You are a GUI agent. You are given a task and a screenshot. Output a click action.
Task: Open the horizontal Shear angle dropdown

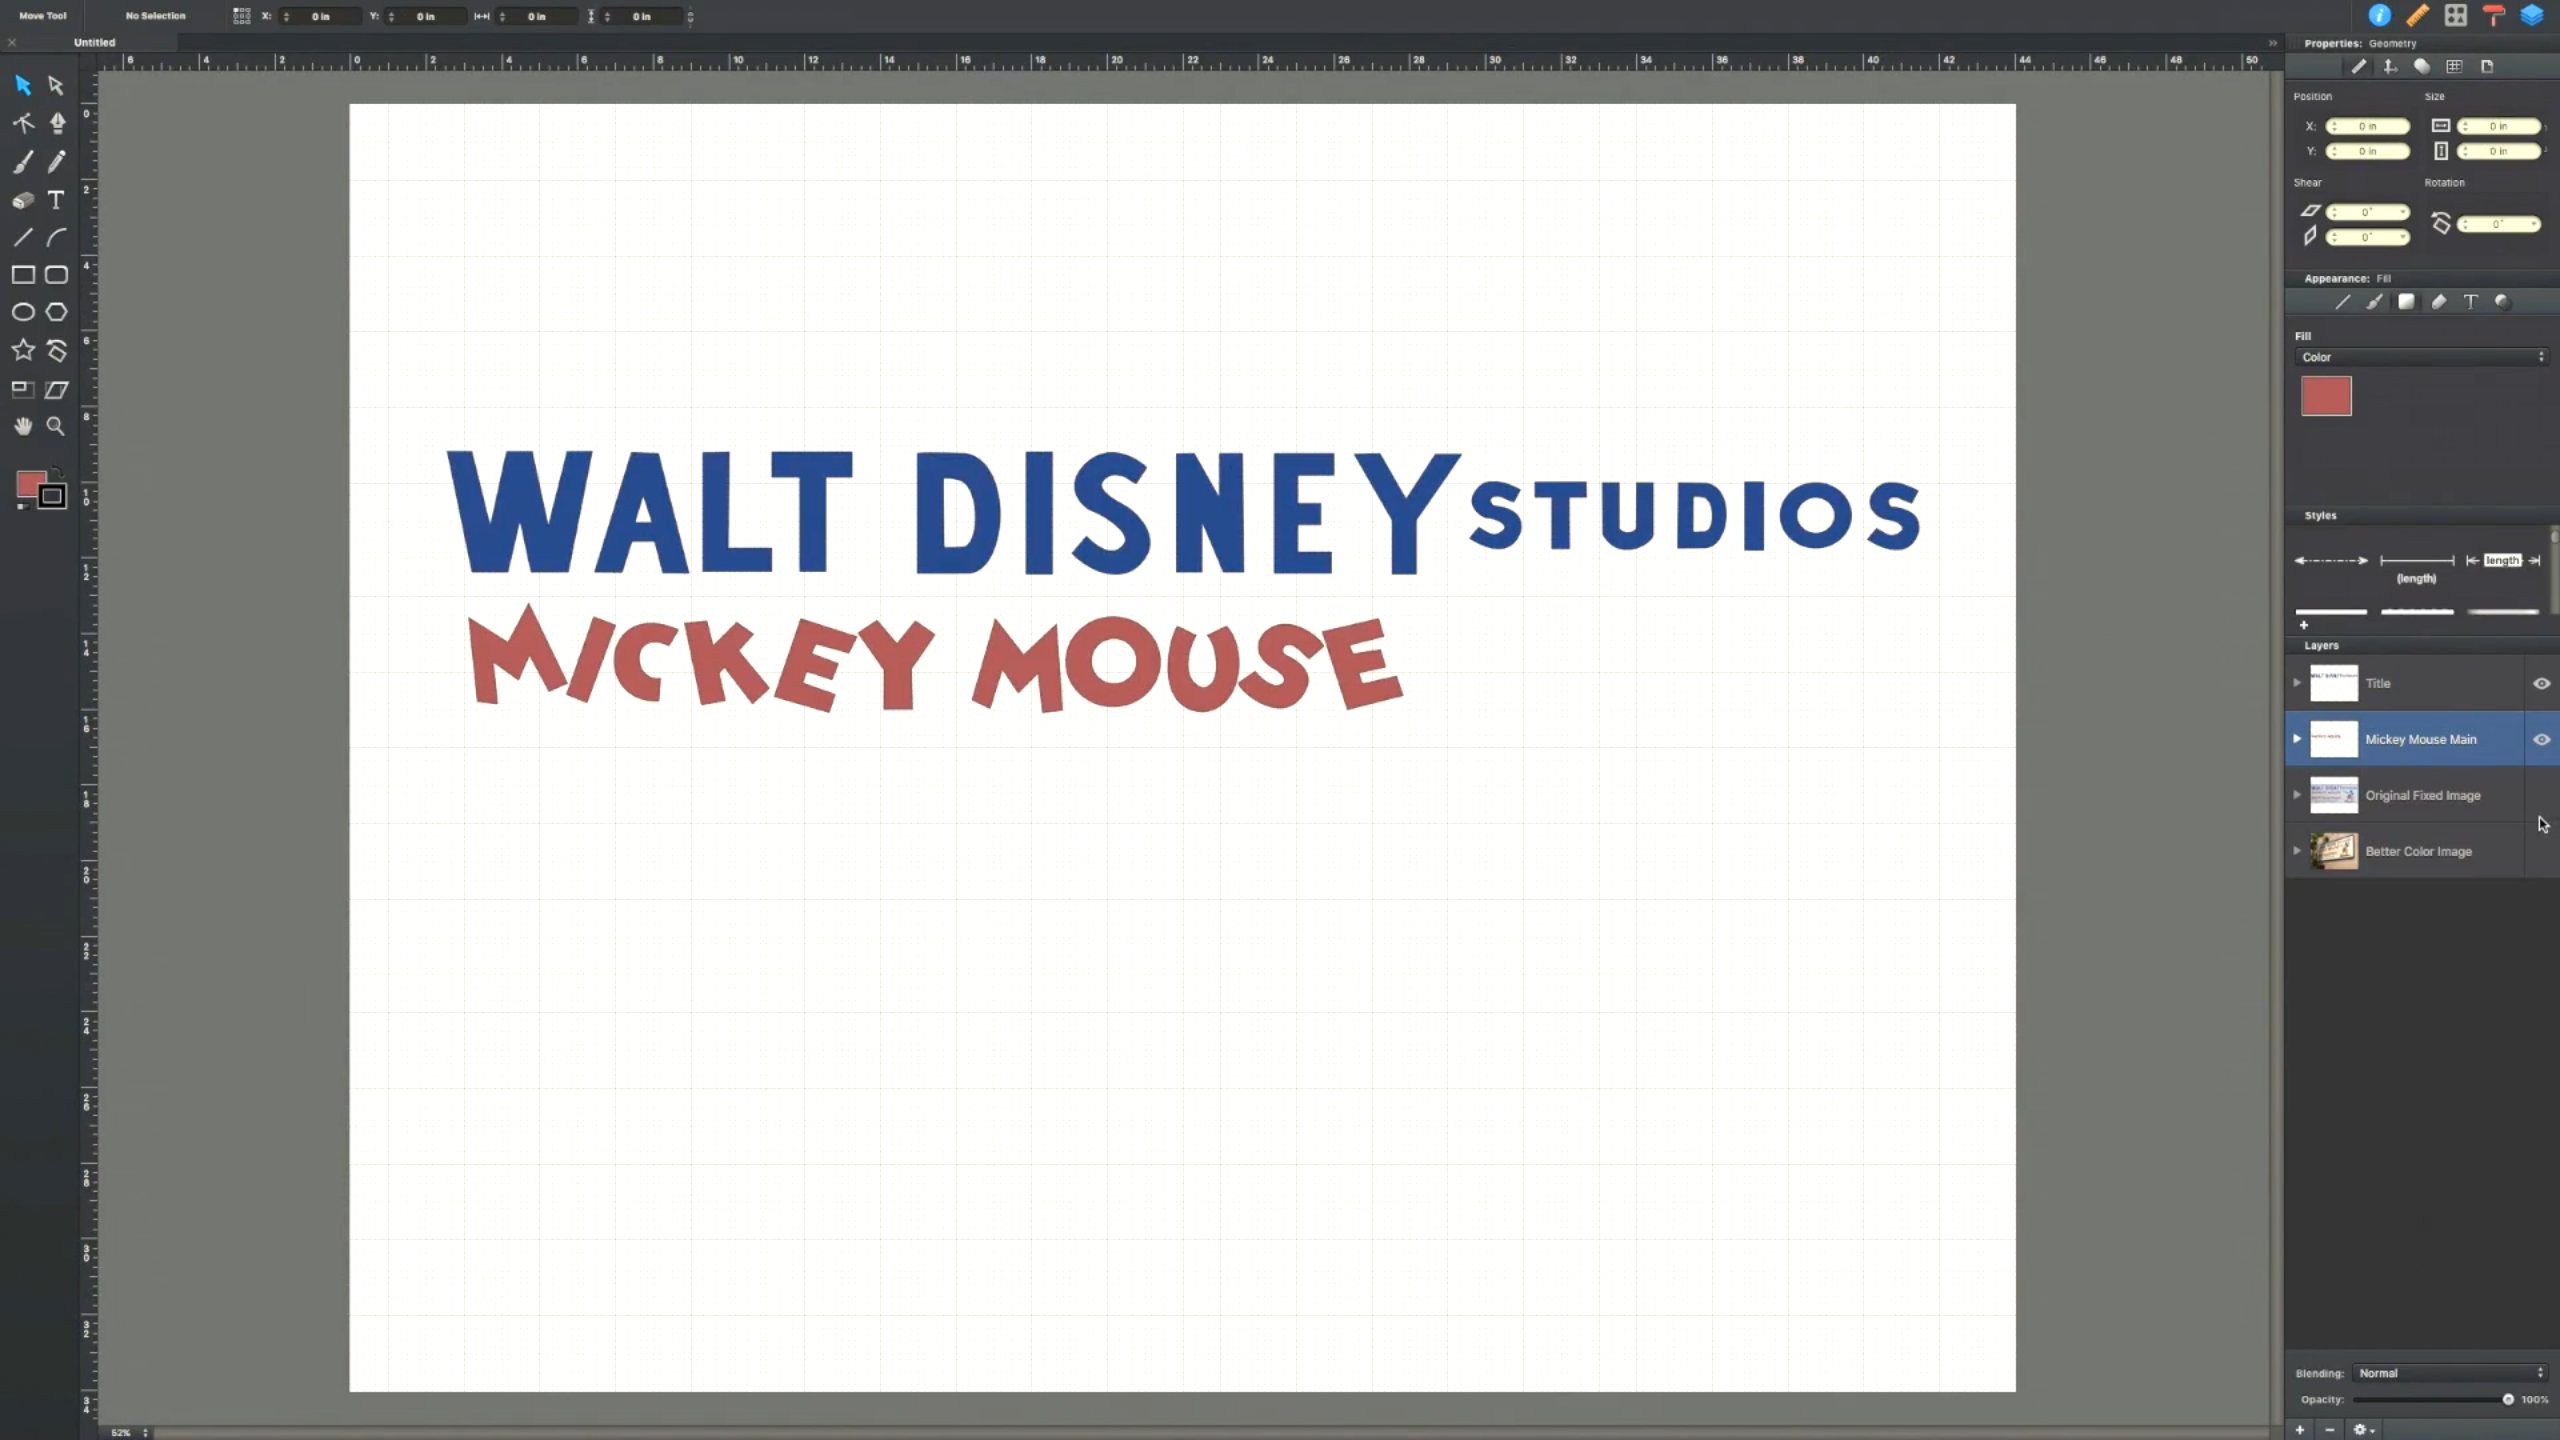point(2403,212)
